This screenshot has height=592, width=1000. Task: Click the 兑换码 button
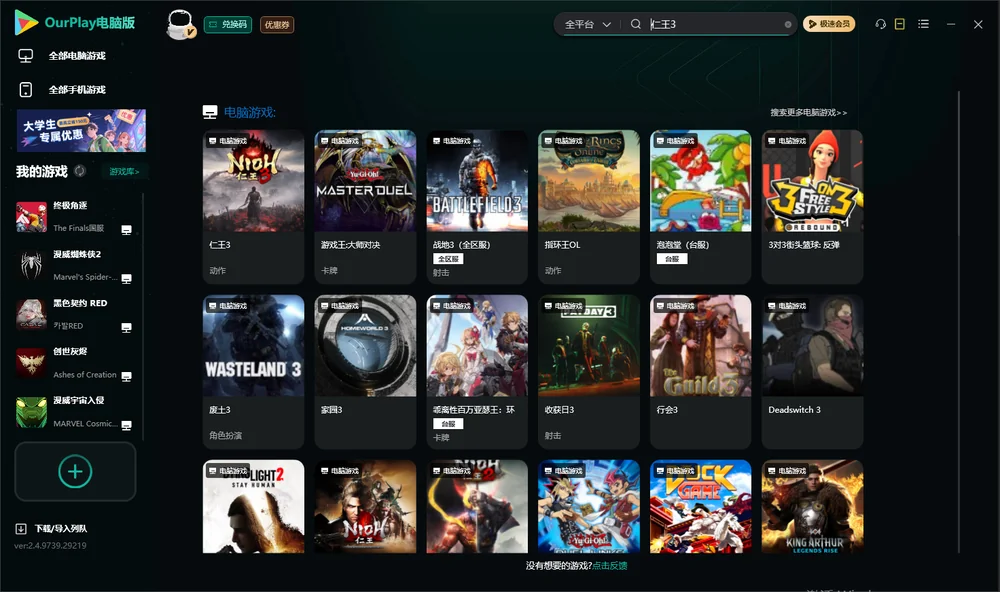(x=228, y=25)
